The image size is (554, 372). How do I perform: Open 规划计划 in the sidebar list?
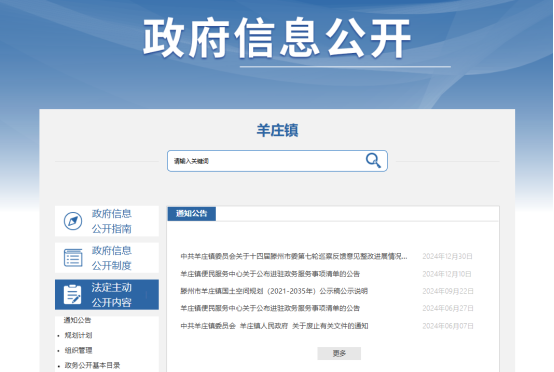click(78, 335)
